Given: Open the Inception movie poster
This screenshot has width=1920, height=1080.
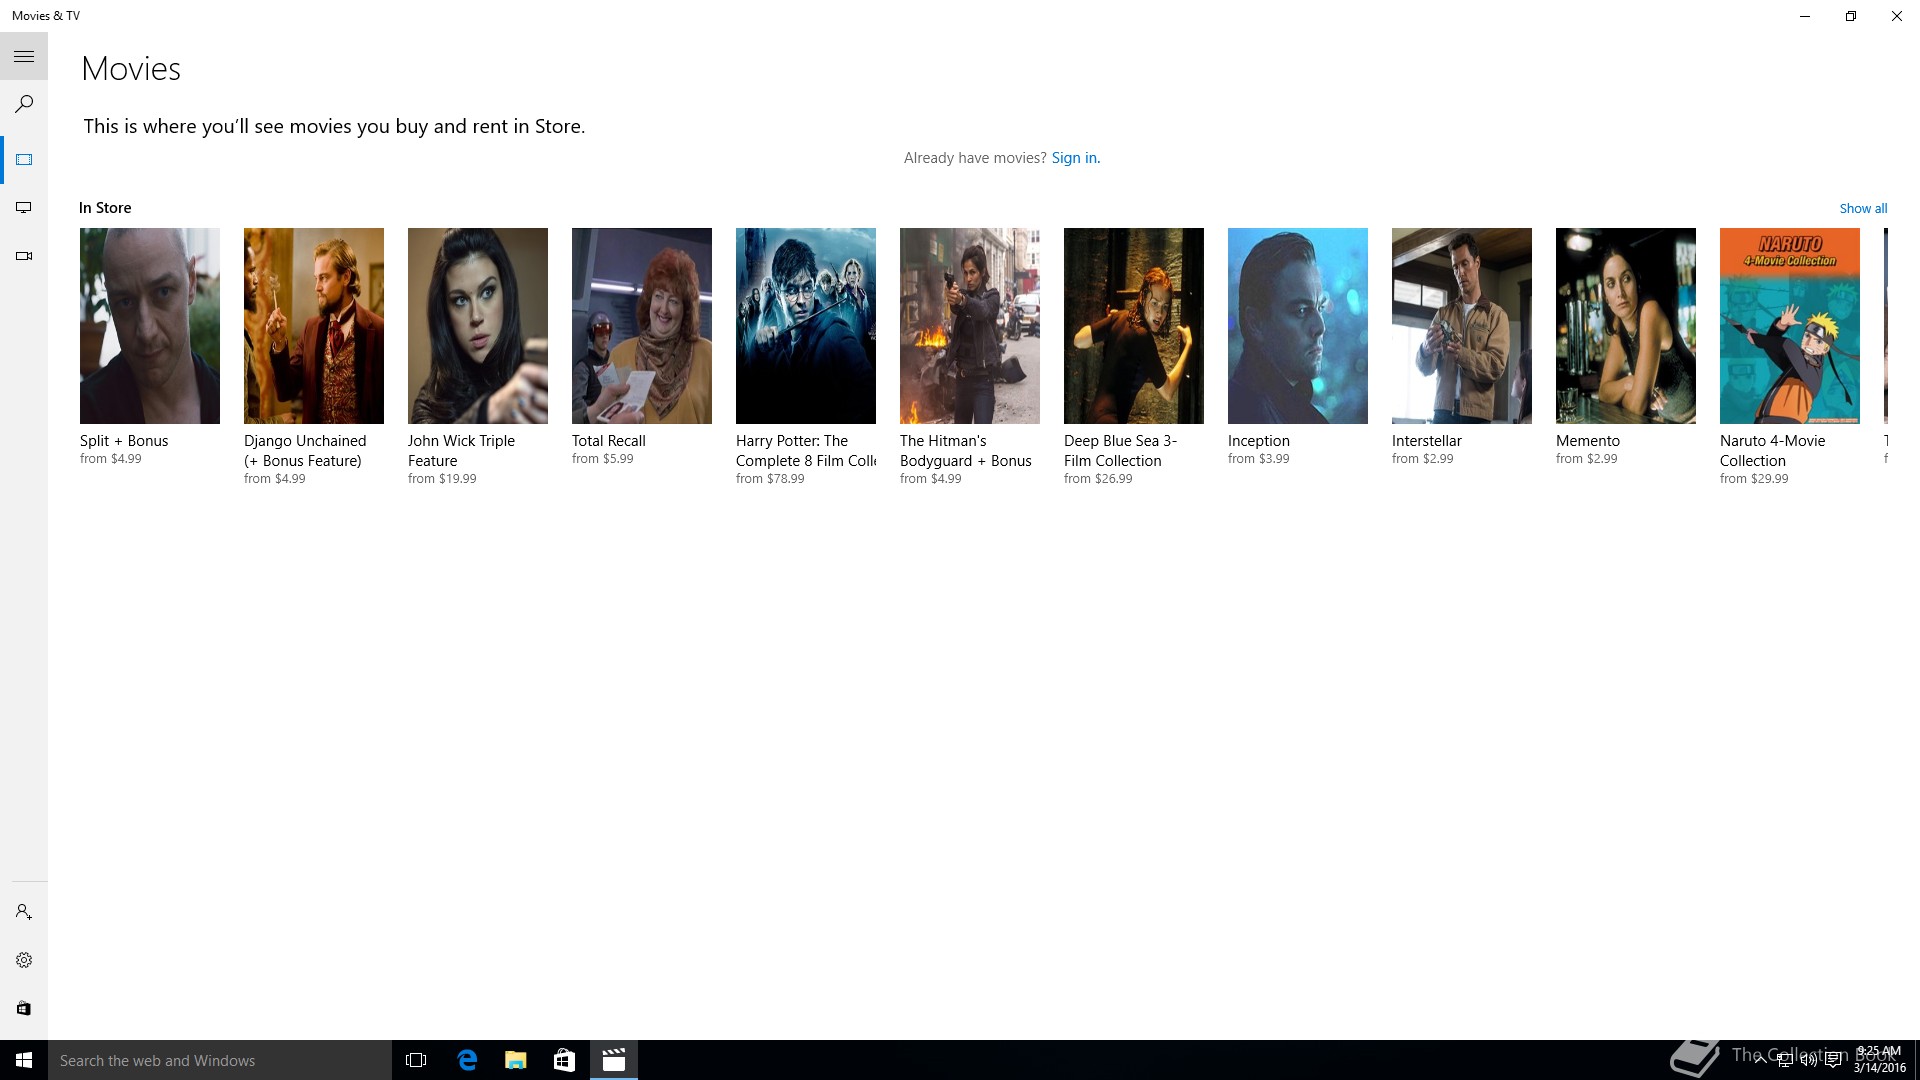Looking at the screenshot, I should [x=1298, y=326].
